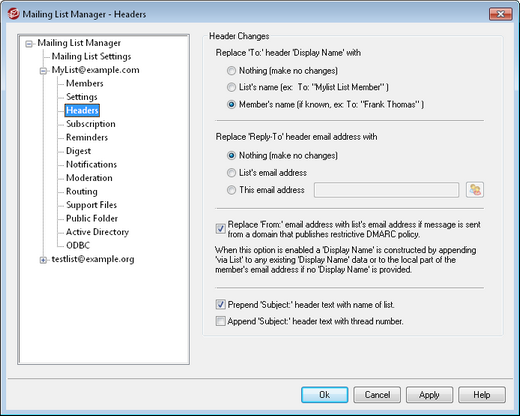Click the address book icon beside email field
Image resolution: width=520 pixels, height=416 pixels.
coord(475,190)
